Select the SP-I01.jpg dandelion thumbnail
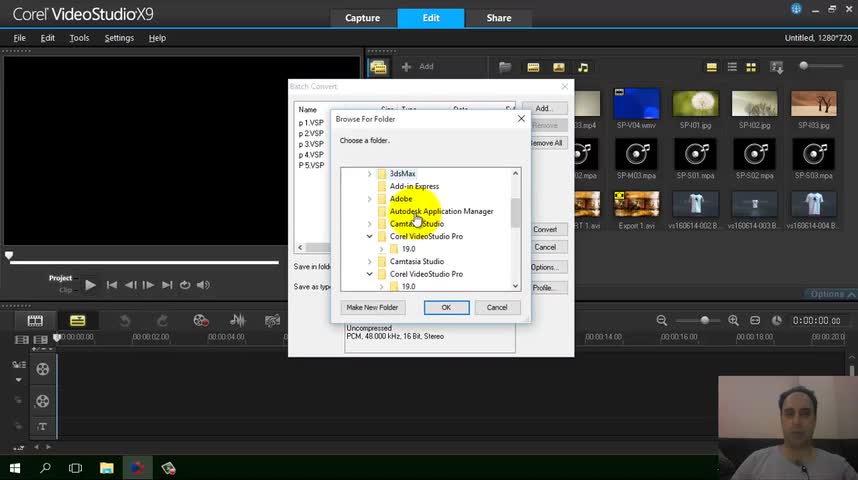Screen dimensions: 858x480 tap(695, 103)
